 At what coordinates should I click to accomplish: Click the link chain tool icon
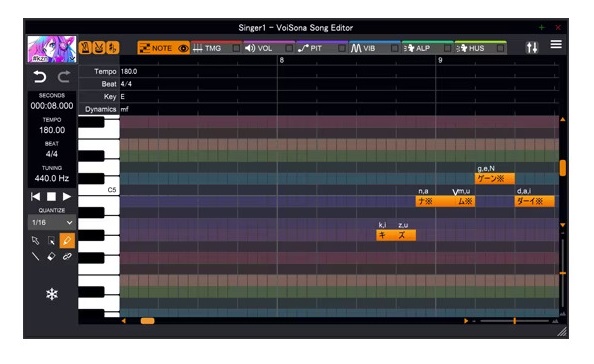tap(67, 257)
